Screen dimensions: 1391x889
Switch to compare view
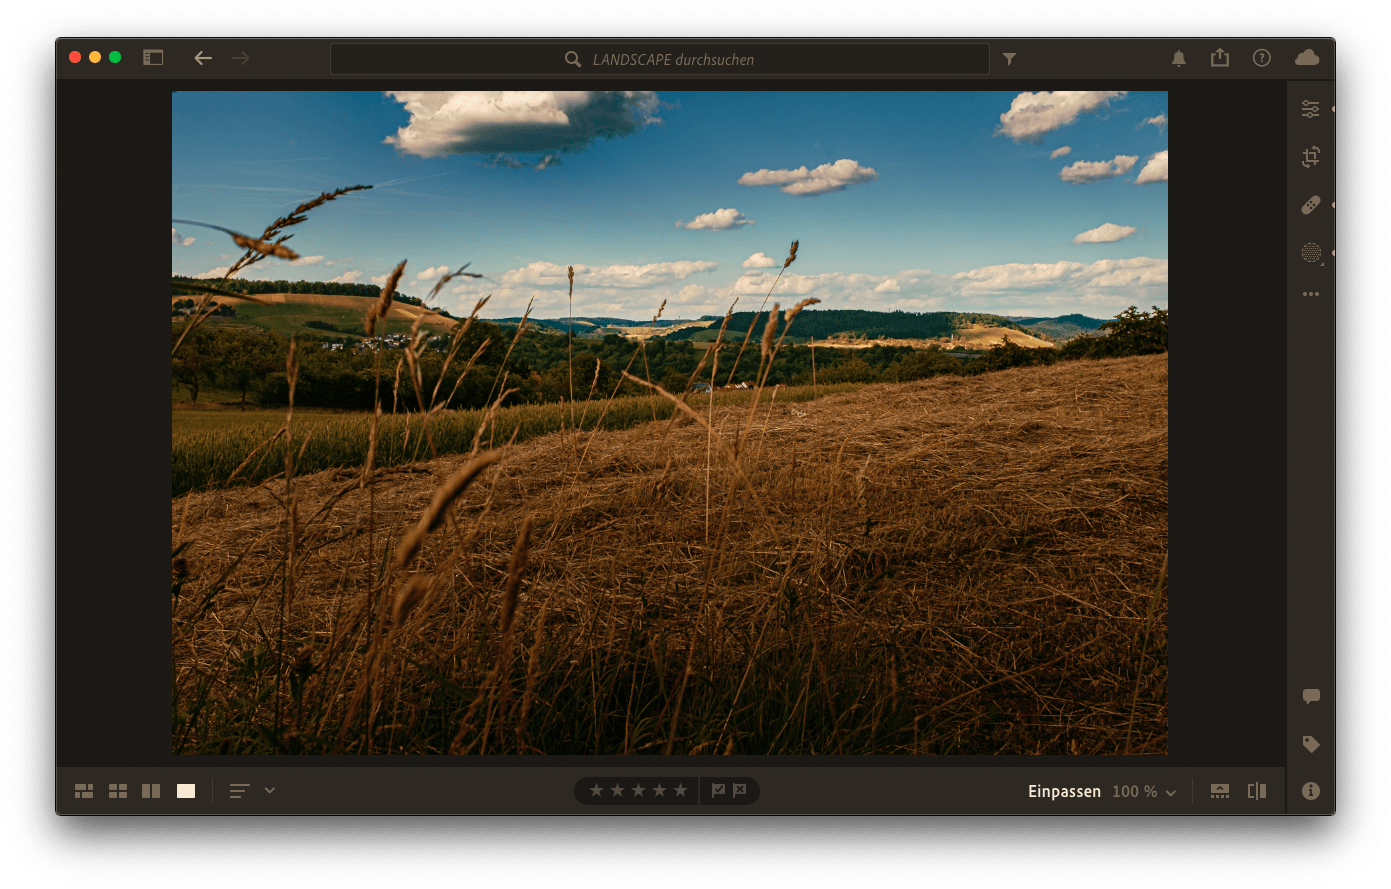(x=151, y=791)
